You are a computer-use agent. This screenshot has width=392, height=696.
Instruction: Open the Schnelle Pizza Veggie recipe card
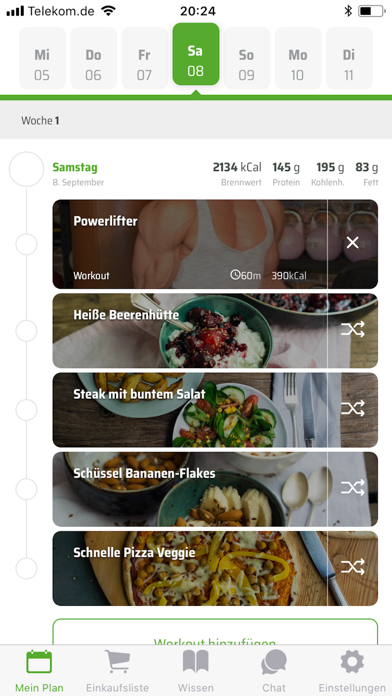[195, 569]
